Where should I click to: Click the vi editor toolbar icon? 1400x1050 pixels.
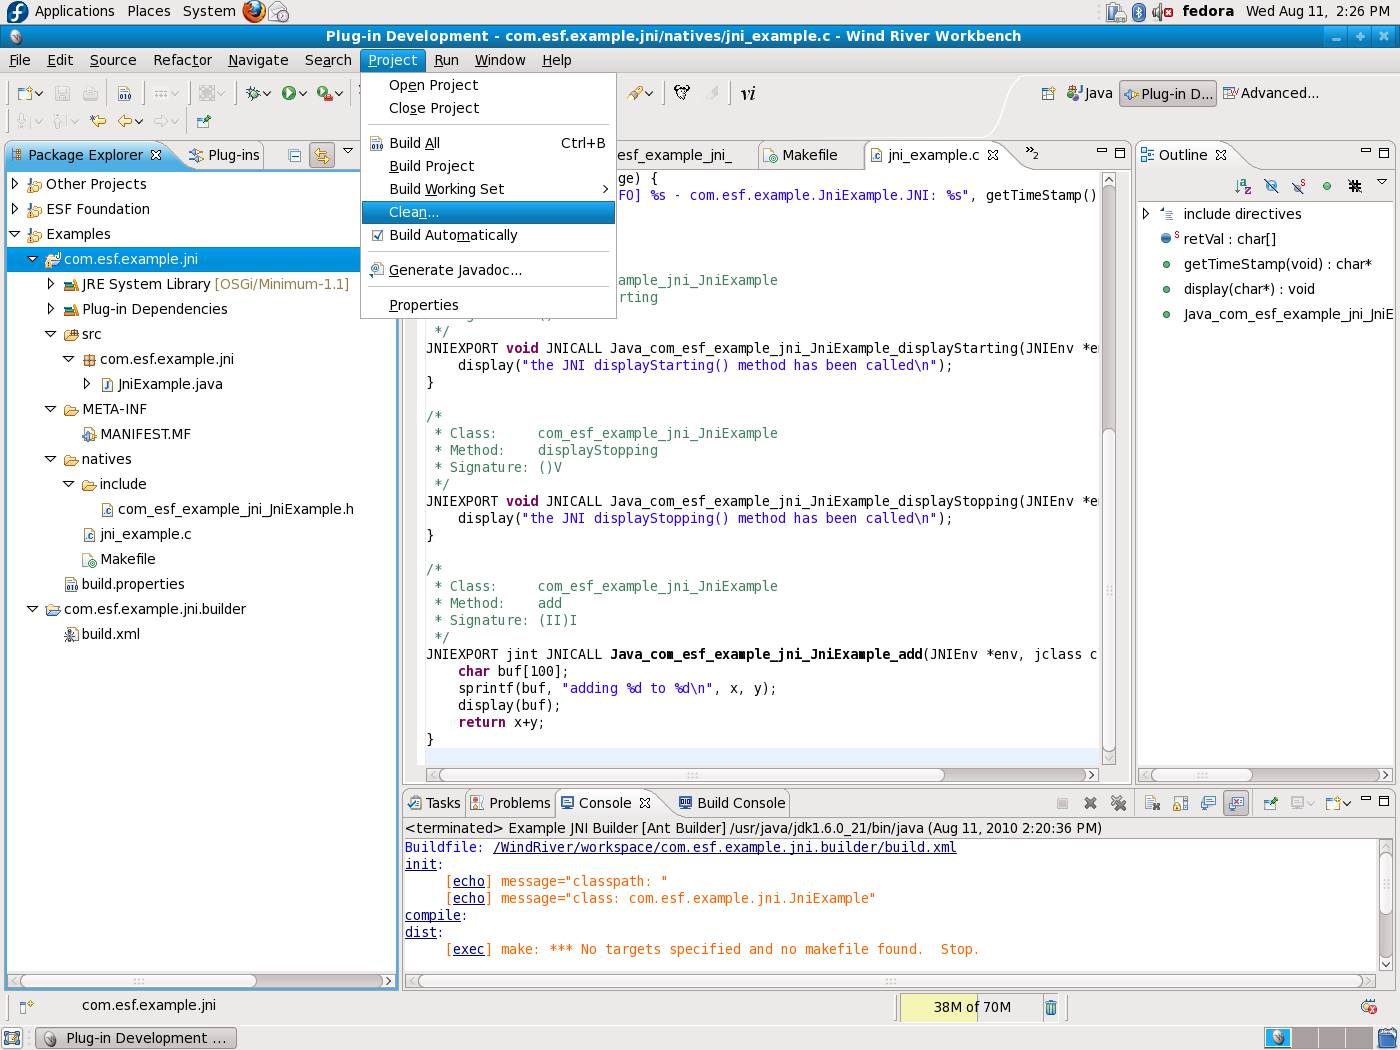[x=748, y=93]
